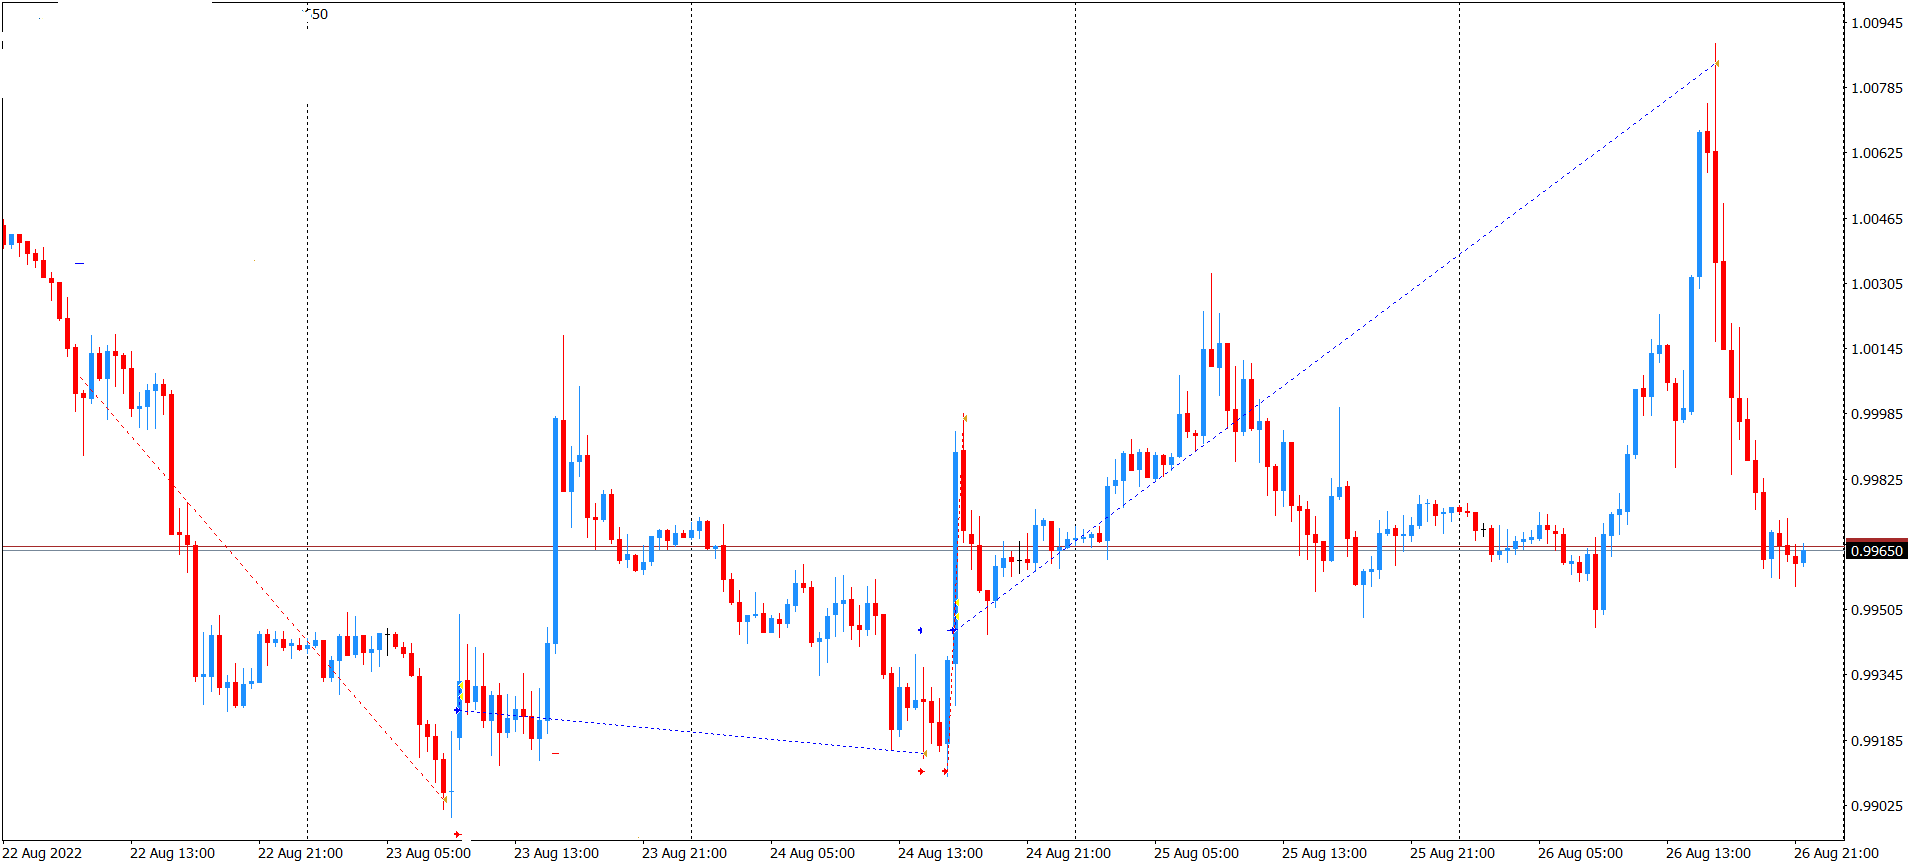Pick the 0.99025 price scale value
The width and height of the screenshot is (1916, 867).
pyautogui.click(x=1877, y=806)
